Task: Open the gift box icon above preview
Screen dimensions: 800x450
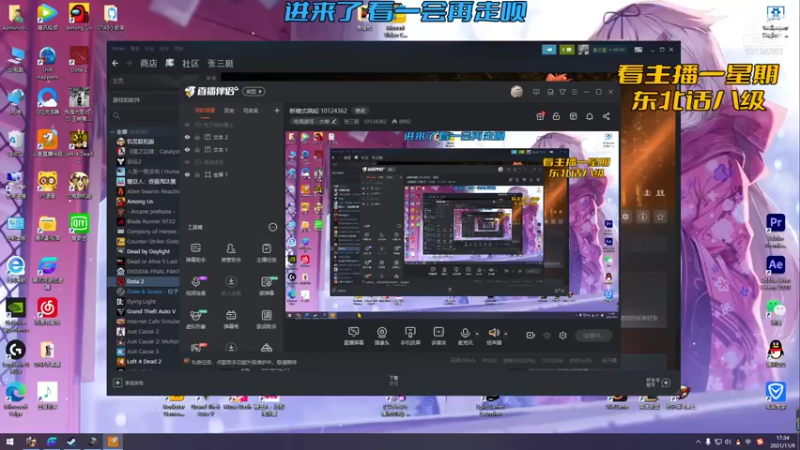Action: (x=540, y=116)
